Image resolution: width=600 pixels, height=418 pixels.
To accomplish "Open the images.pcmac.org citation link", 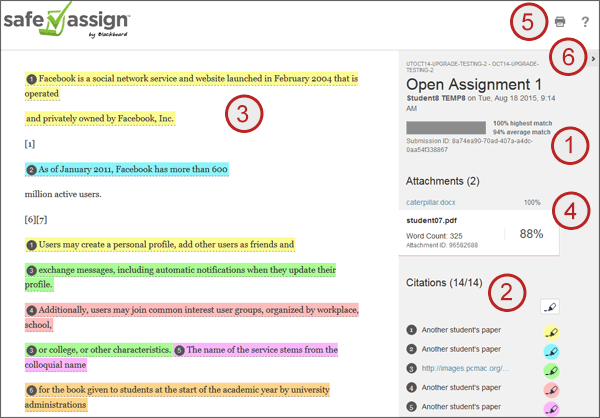I will [x=465, y=368].
